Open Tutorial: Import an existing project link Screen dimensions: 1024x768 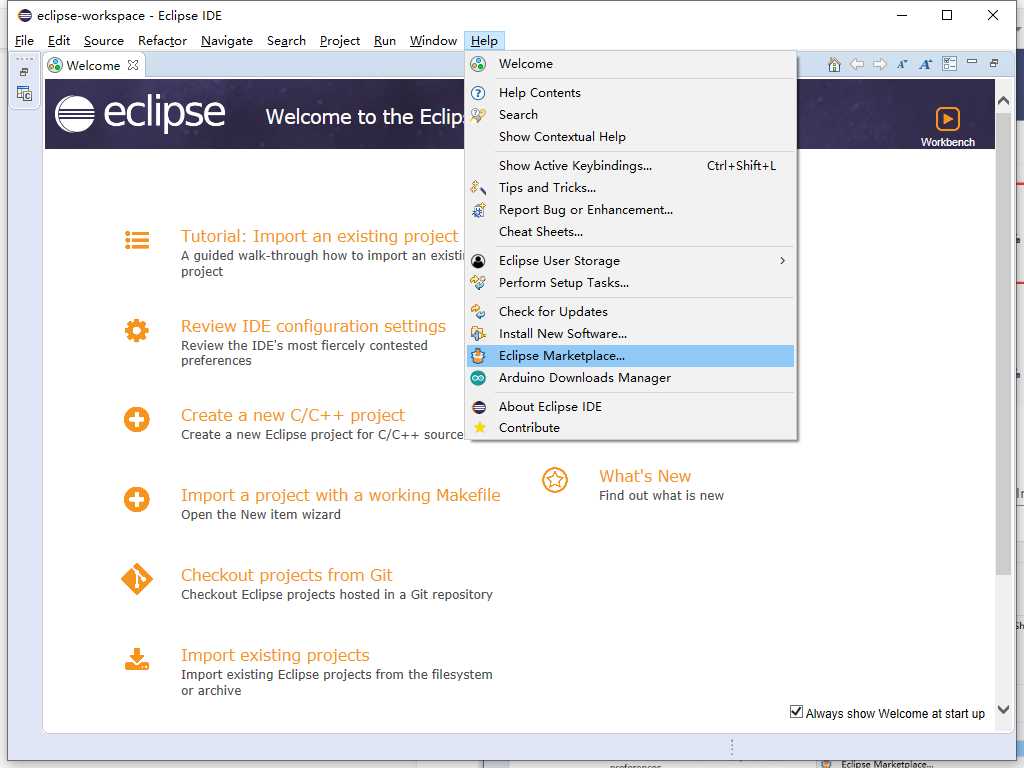click(319, 236)
